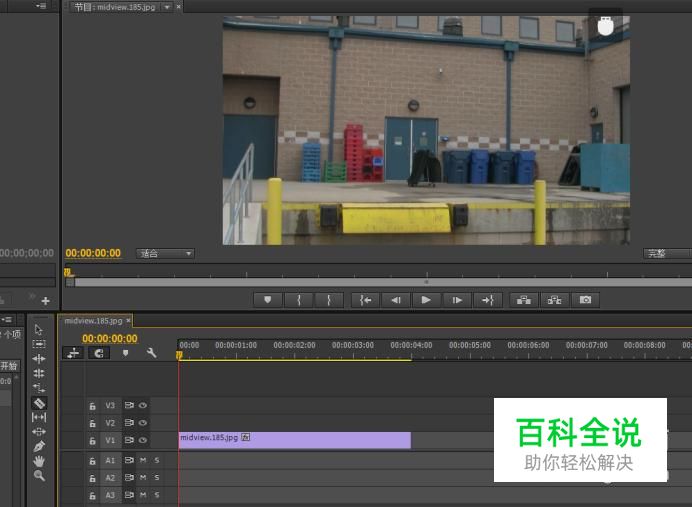692x507 pixels.
Task: Open the 完整 playback resolution dropdown
Action: 667,254
